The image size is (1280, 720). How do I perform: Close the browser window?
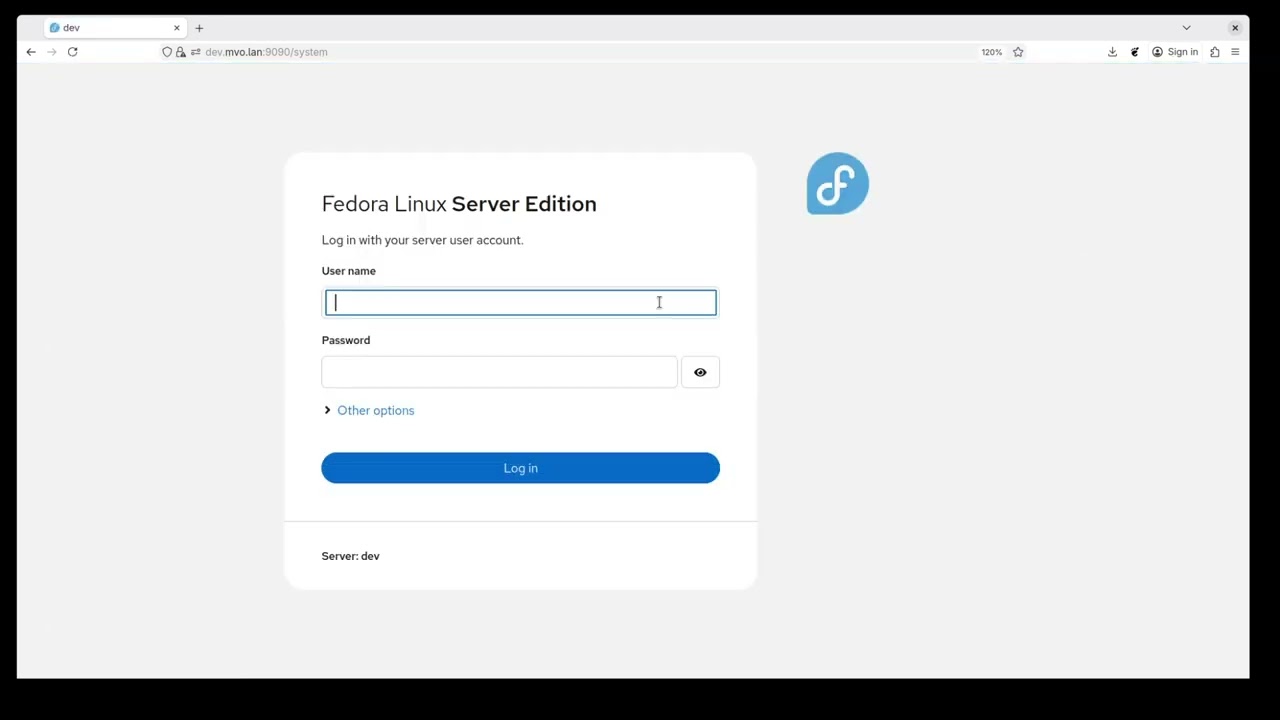(1235, 28)
